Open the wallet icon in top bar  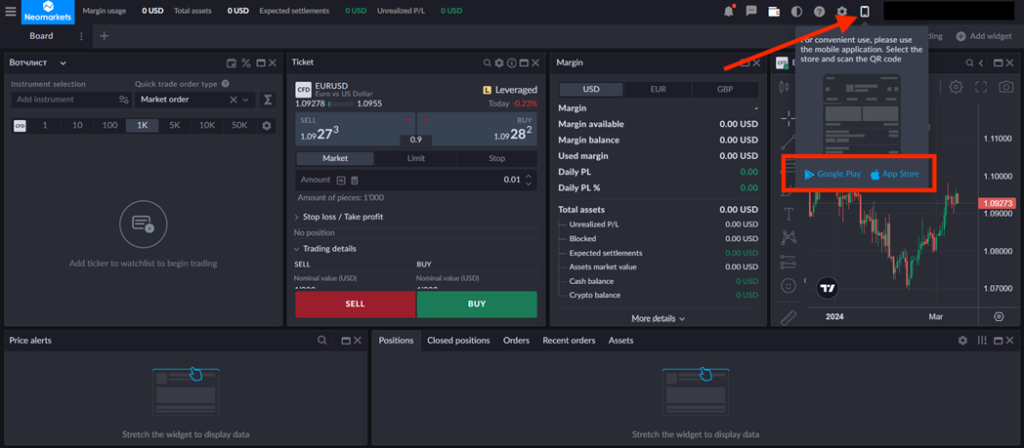[774, 11]
